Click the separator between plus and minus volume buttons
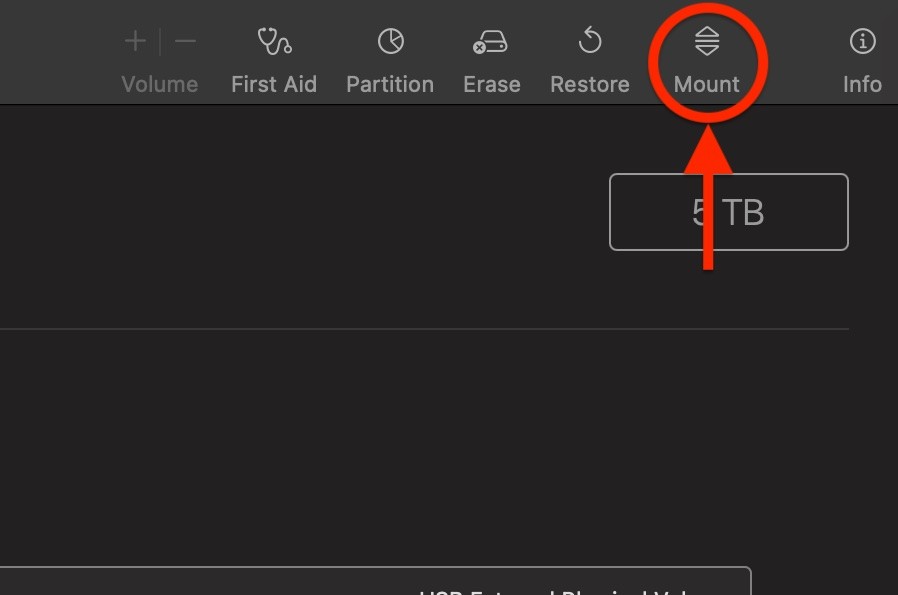The image size is (898, 595). [160, 41]
